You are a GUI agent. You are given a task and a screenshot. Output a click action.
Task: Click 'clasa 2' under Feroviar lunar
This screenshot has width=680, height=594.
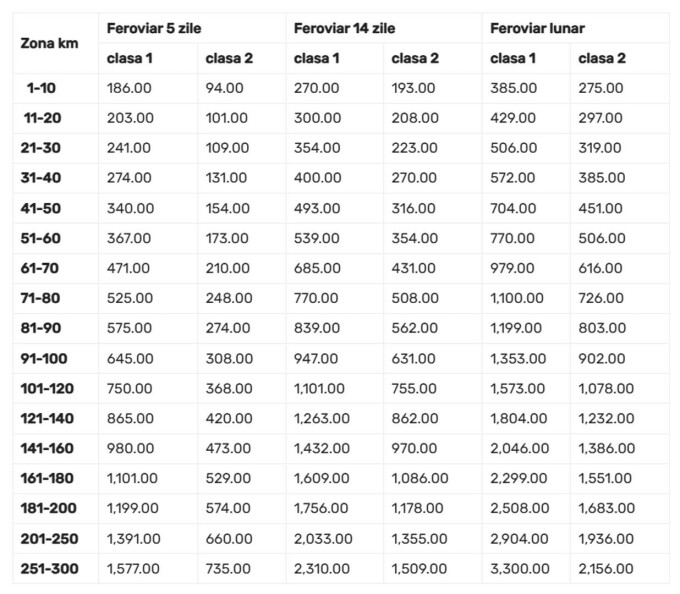point(602,58)
